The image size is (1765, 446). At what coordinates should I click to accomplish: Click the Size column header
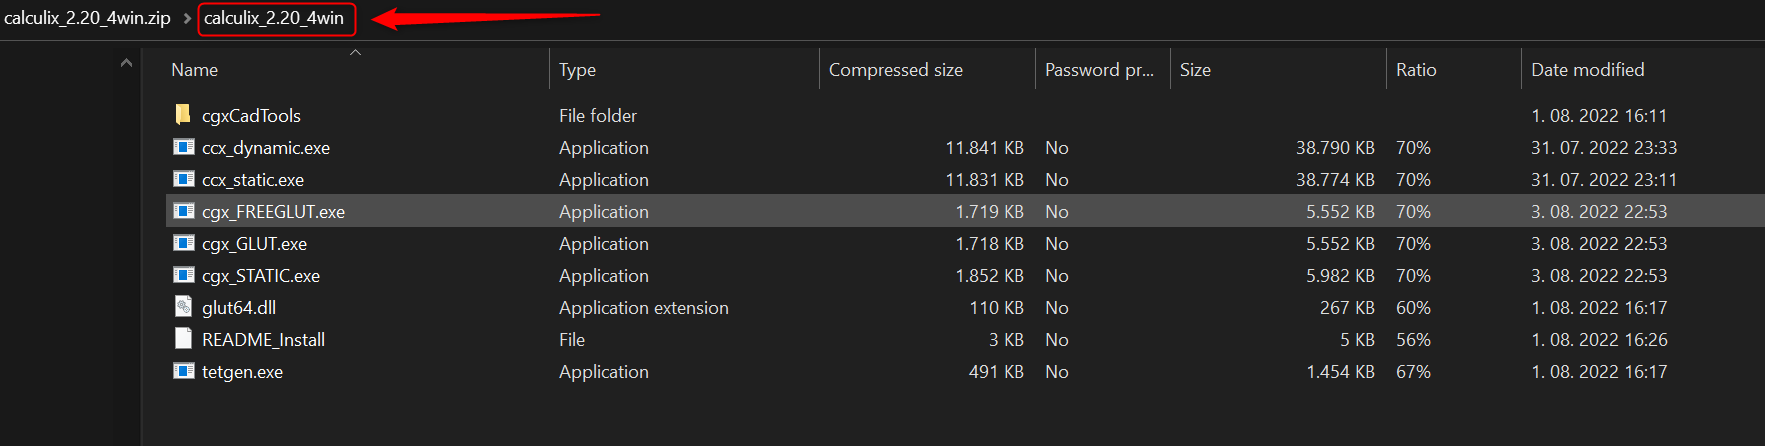coord(1277,69)
